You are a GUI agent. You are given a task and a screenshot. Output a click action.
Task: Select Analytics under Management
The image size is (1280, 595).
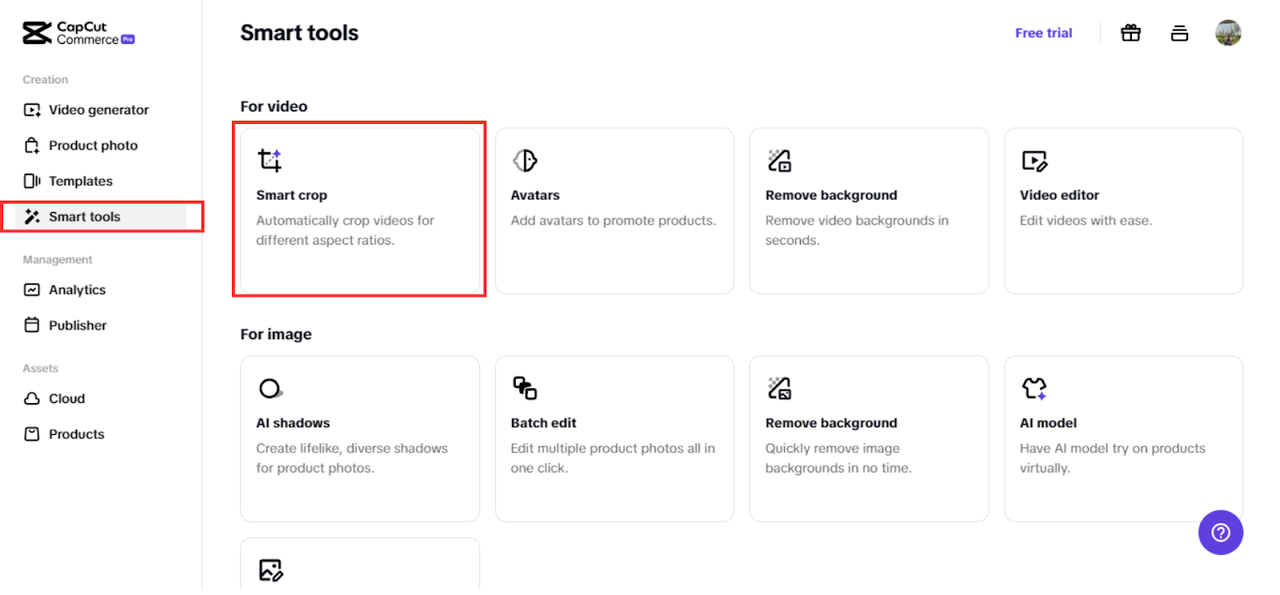coord(77,290)
